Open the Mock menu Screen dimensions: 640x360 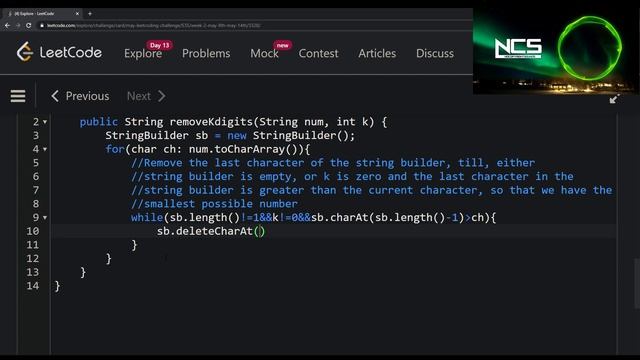pos(264,53)
